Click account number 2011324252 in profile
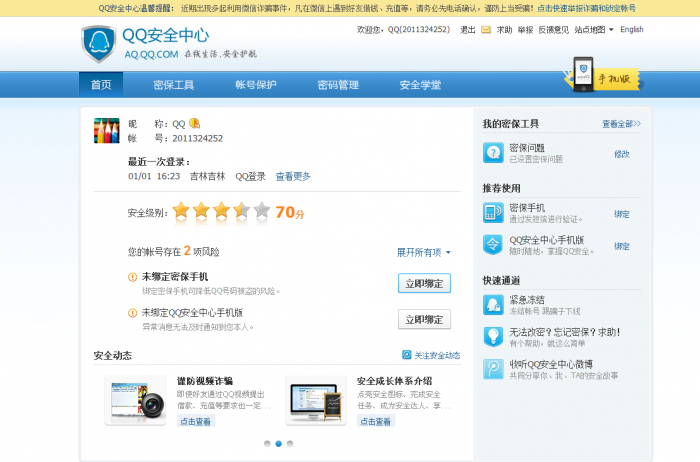The height and width of the screenshot is (462, 700). 198,138
